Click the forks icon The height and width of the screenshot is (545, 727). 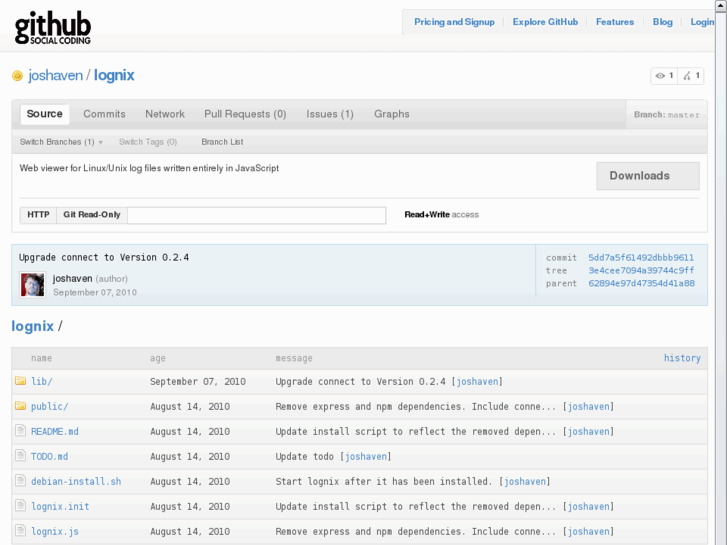[x=687, y=76]
